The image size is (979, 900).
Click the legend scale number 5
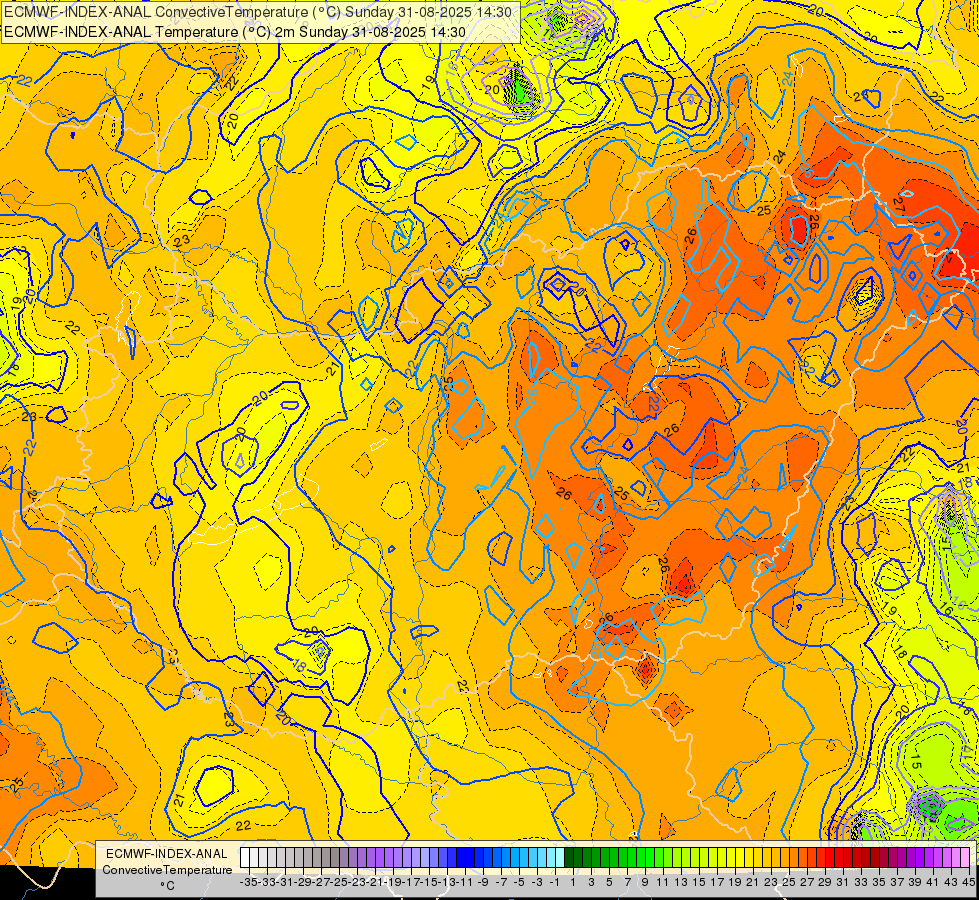(609, 882)
